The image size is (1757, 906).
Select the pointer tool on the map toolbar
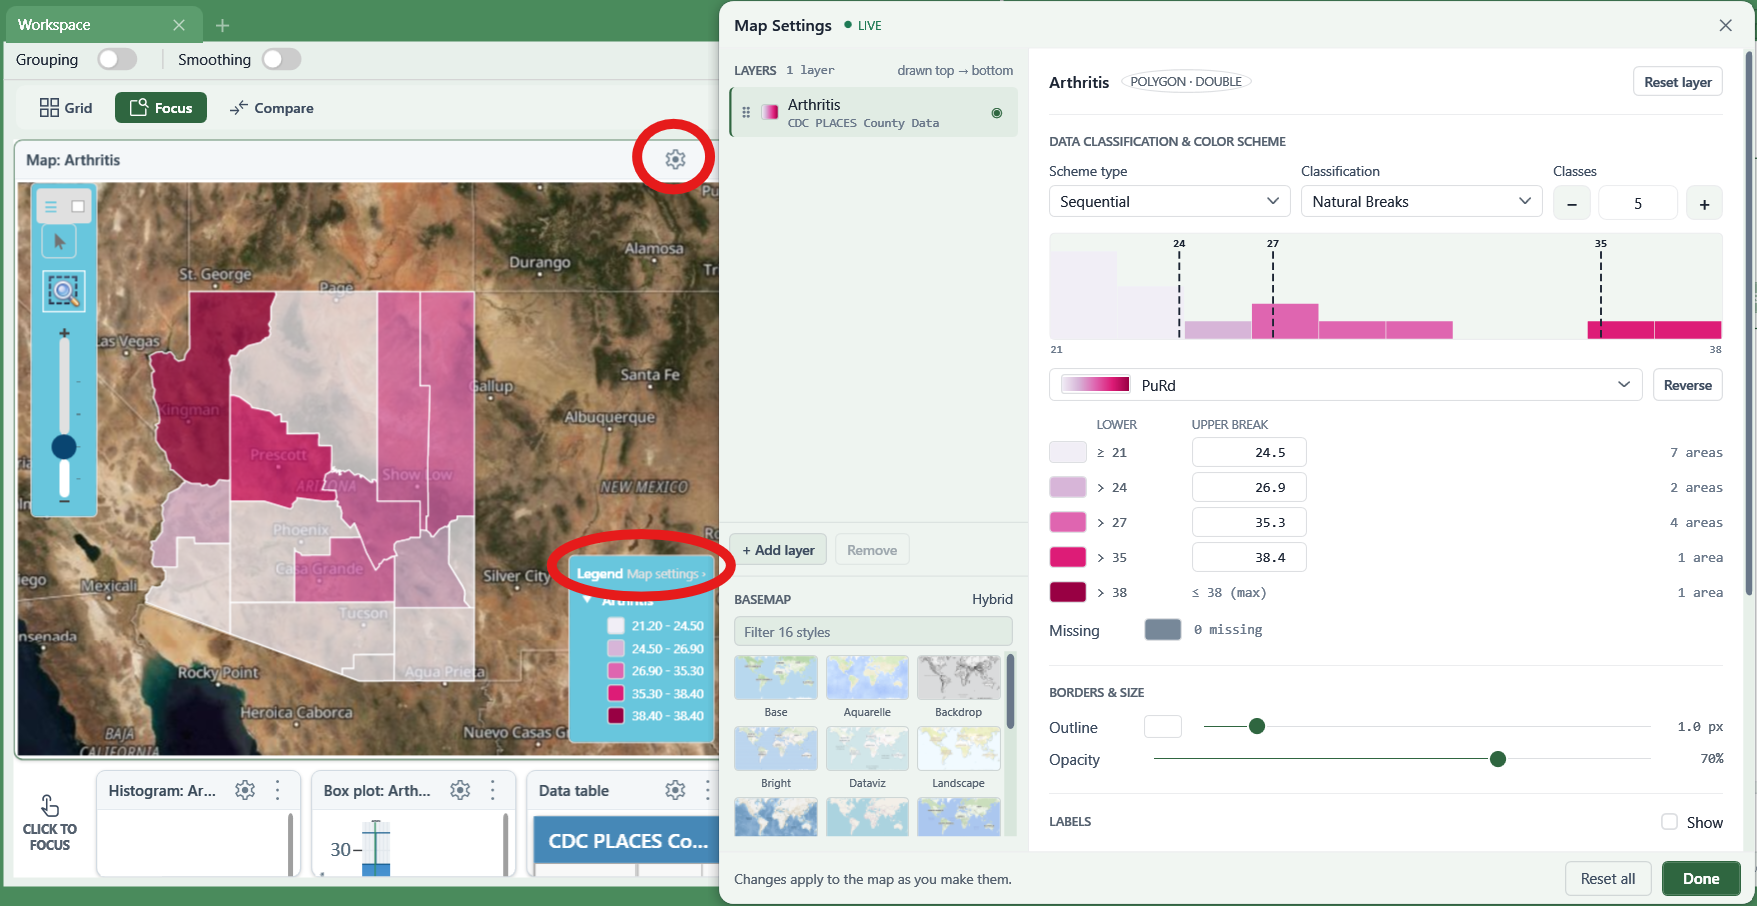coord(60,241)
